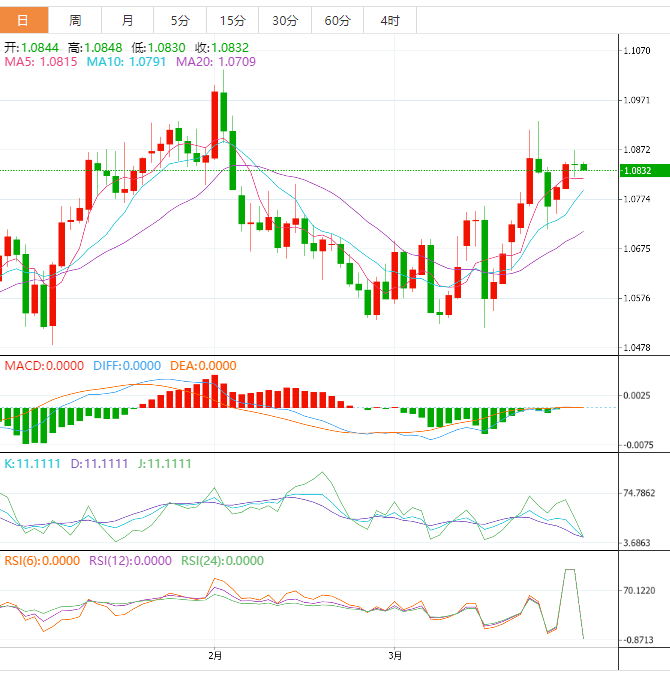Select the RSI(6) indicator label

tap(42, 561)
